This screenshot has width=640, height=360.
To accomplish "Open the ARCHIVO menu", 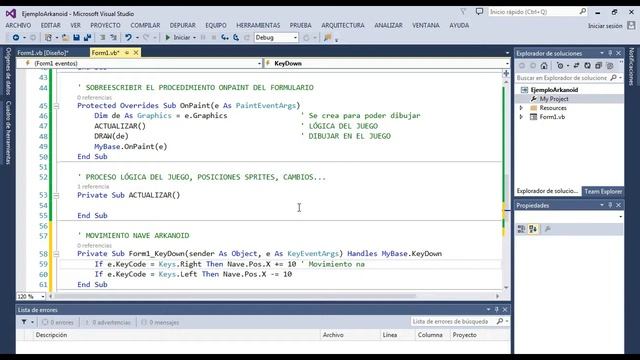I will coord(18,25).
